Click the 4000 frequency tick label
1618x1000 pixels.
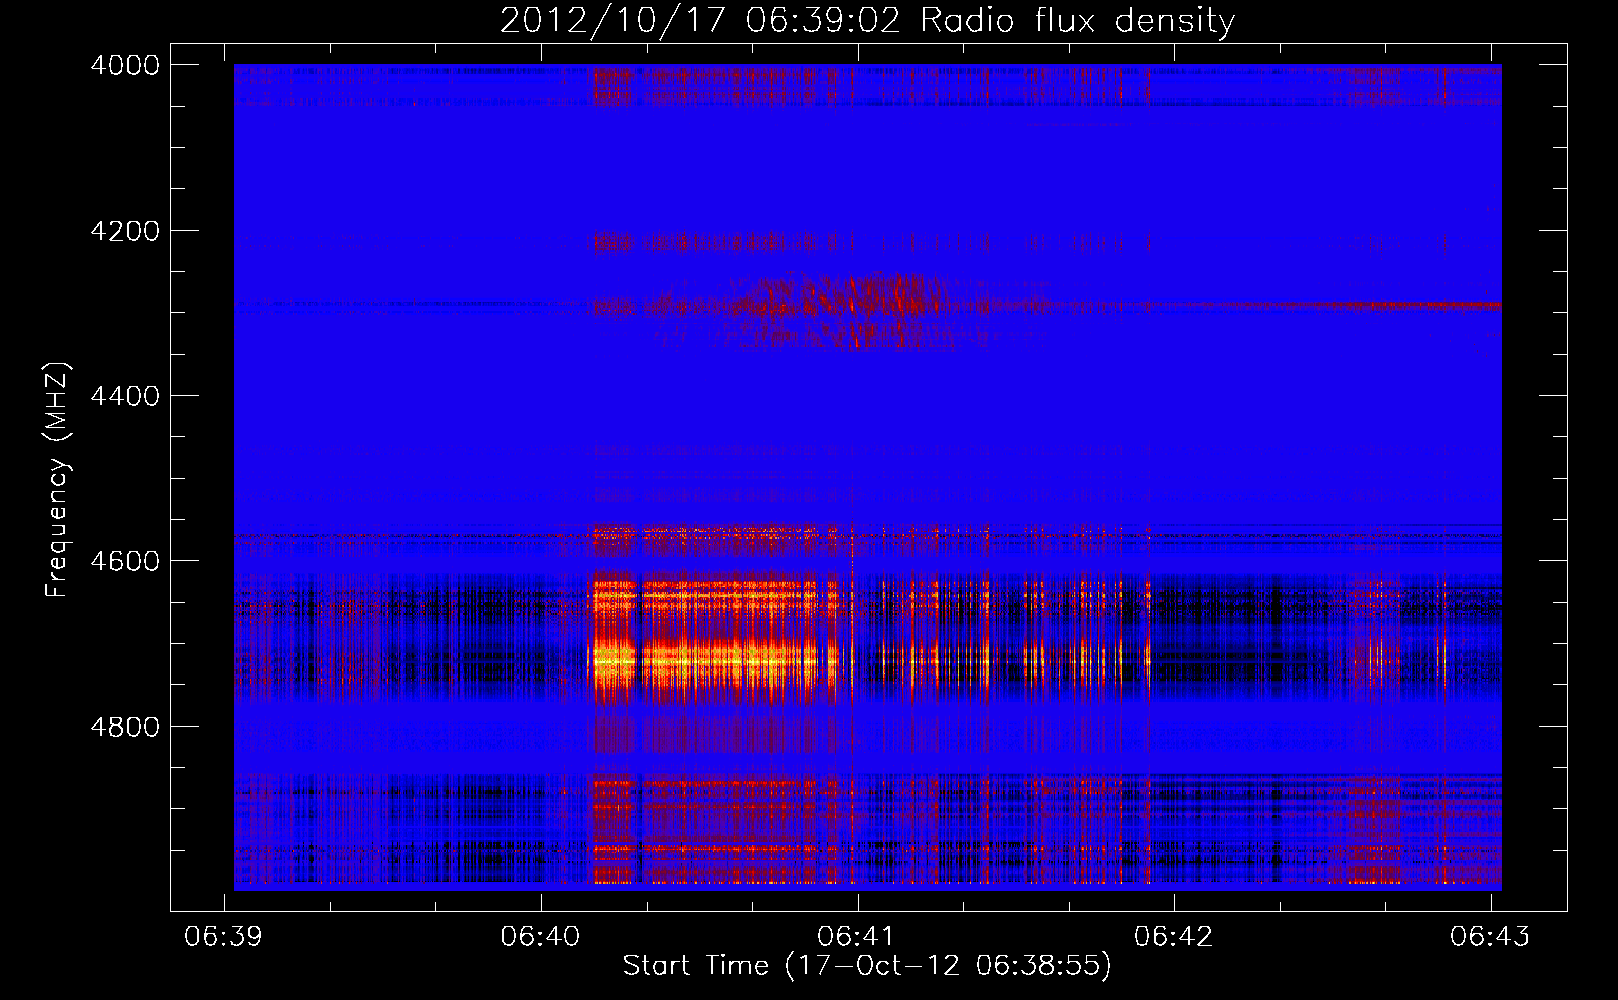[x=125, y=65]
